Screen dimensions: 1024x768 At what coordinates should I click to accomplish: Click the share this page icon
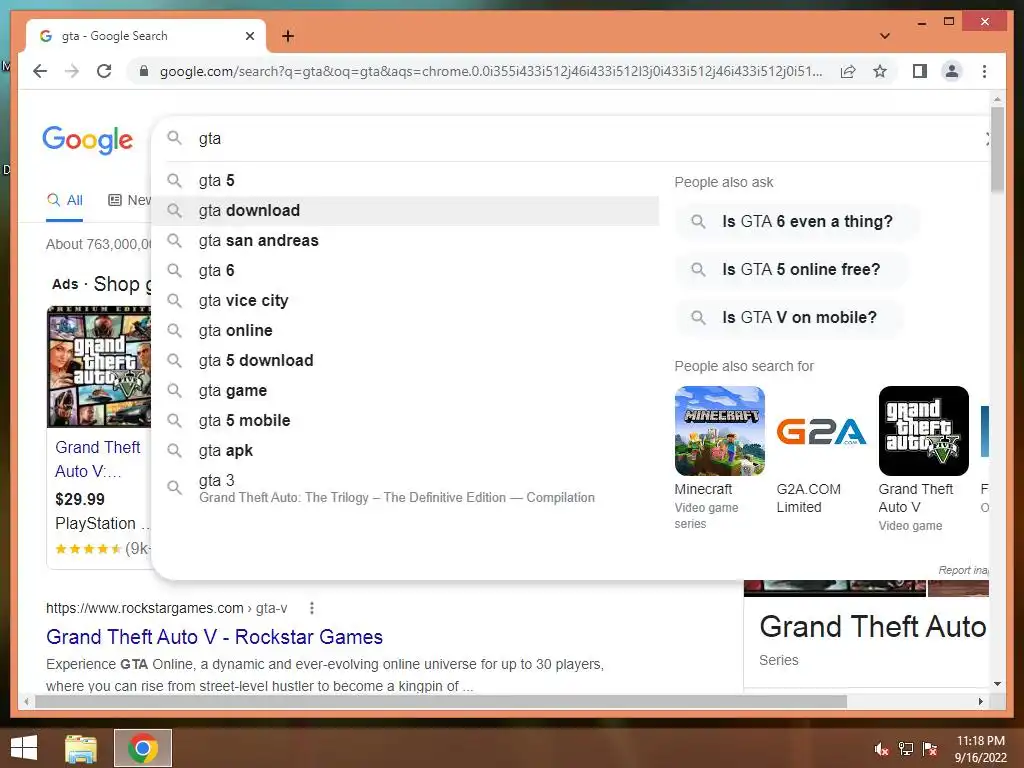(x=848, y=71)
